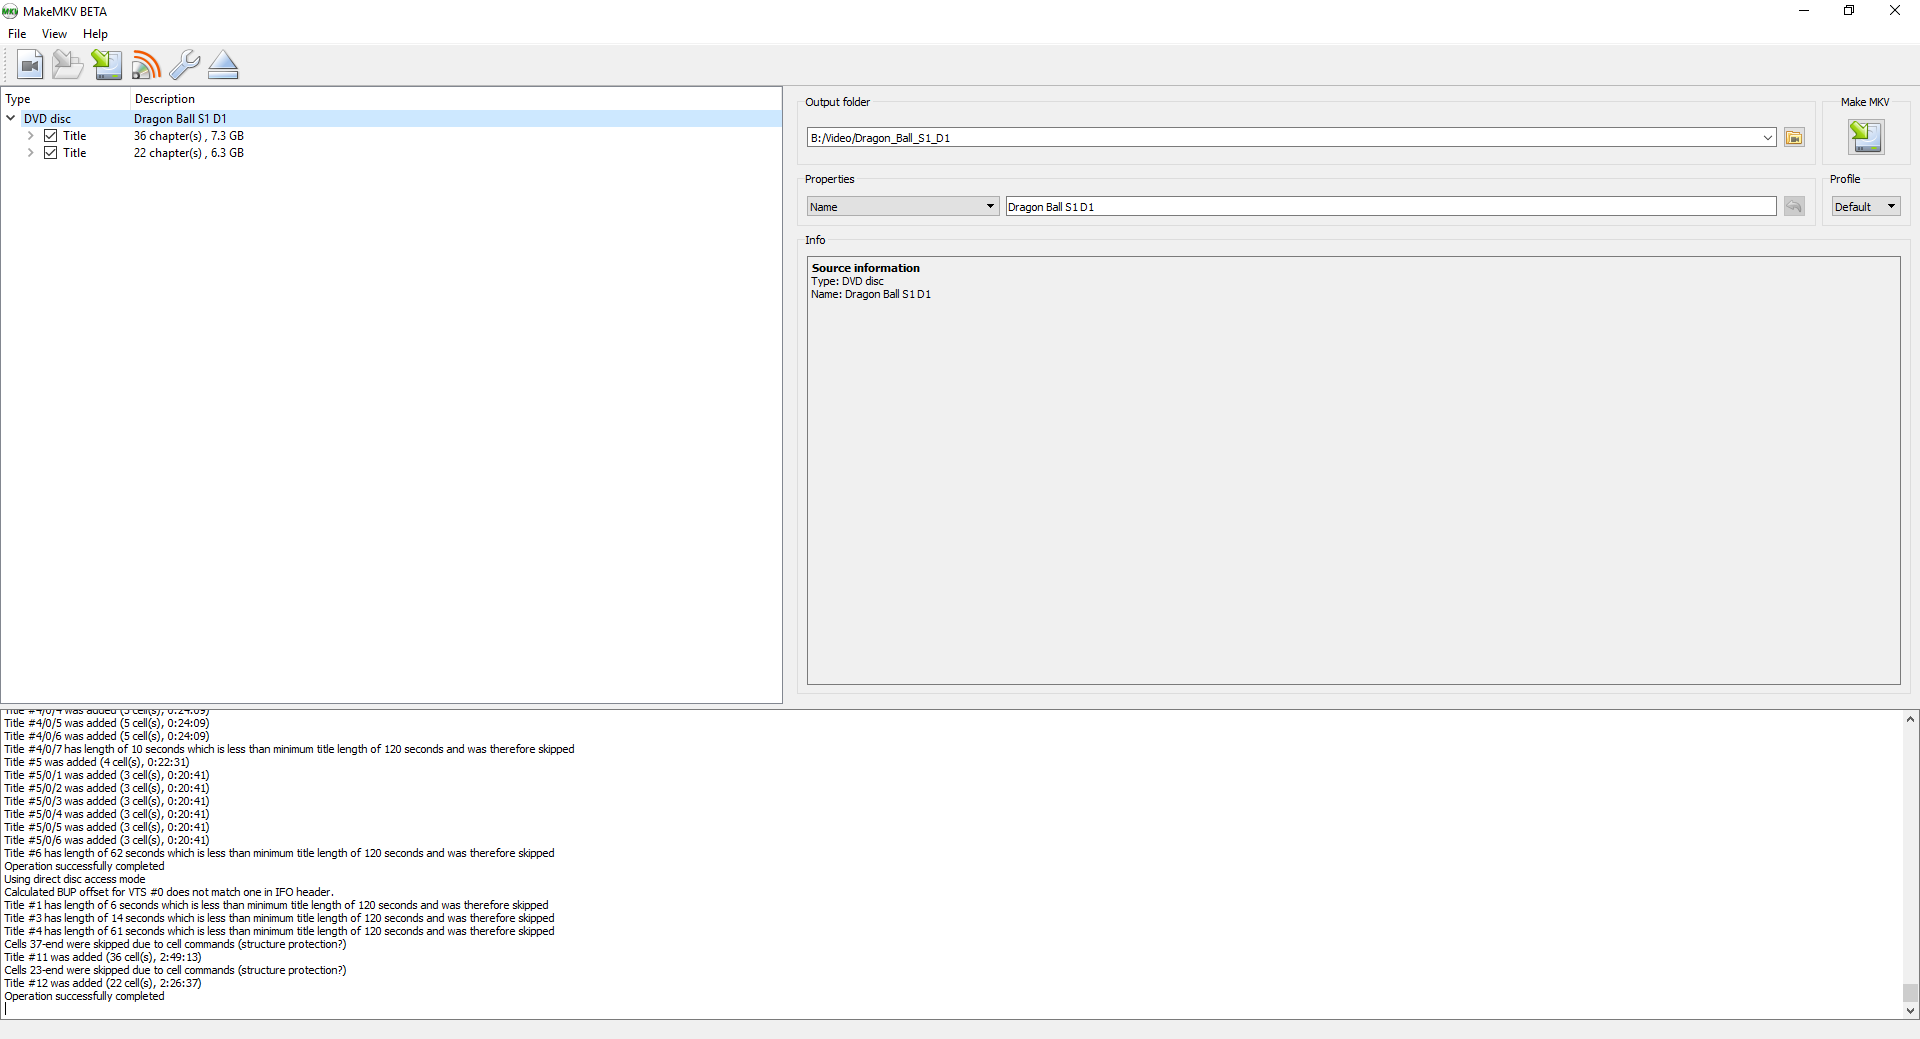Open Preferences with the wrench icon
Viewport: 1920px width, 1039px height.
pyautogui.click(x=185, y=65)
